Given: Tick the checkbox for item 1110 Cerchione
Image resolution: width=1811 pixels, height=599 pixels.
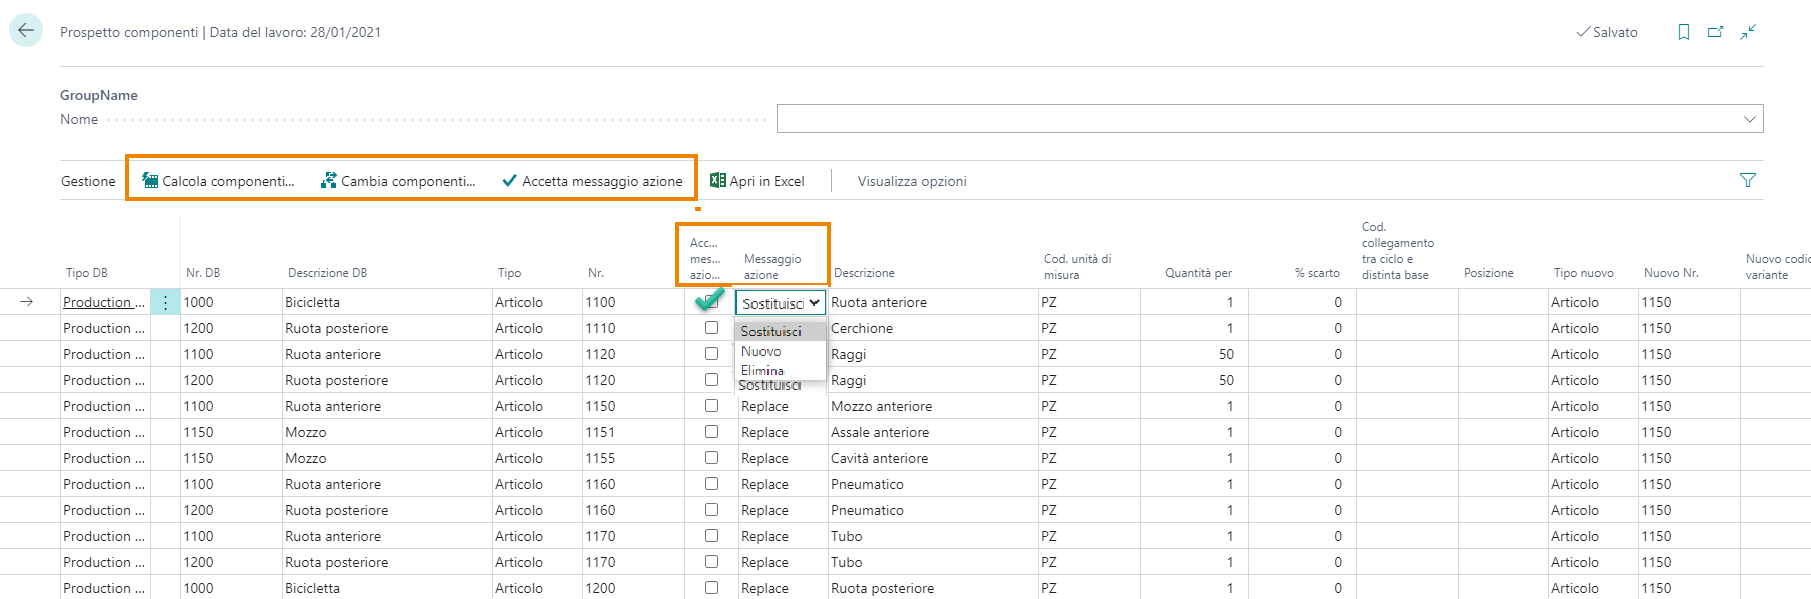Looking at the screenshot, I should click(x=711, y=328).
